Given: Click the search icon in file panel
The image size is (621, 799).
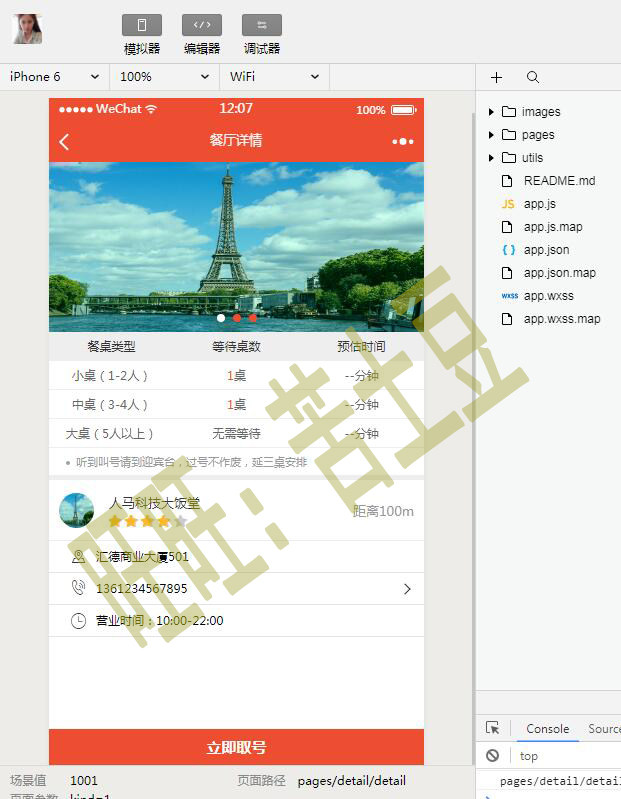Looking at the screenshot, I should click(x=533, y=77).
